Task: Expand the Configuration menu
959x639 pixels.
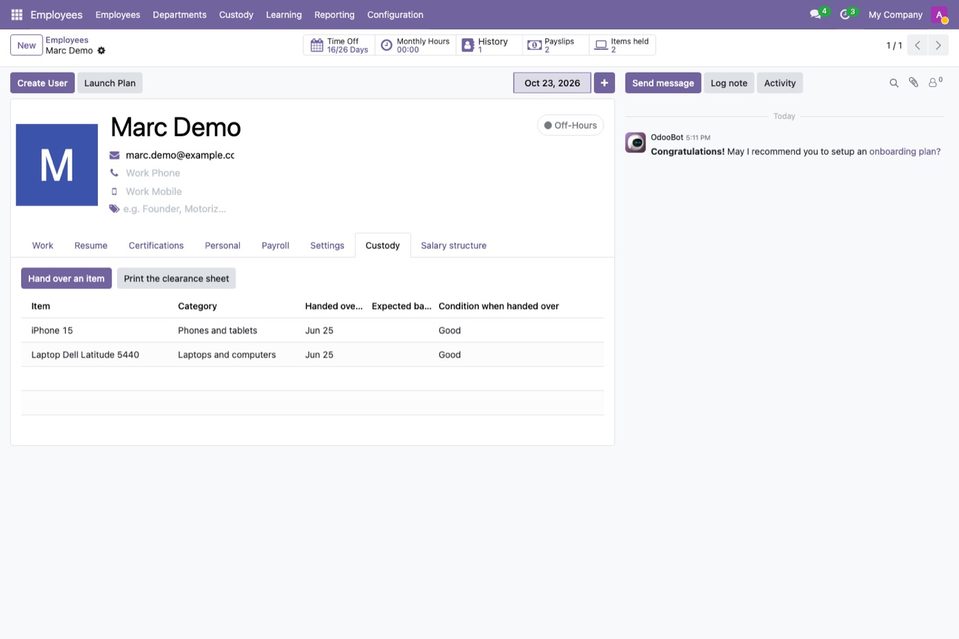Action: [x=395, y=15]
